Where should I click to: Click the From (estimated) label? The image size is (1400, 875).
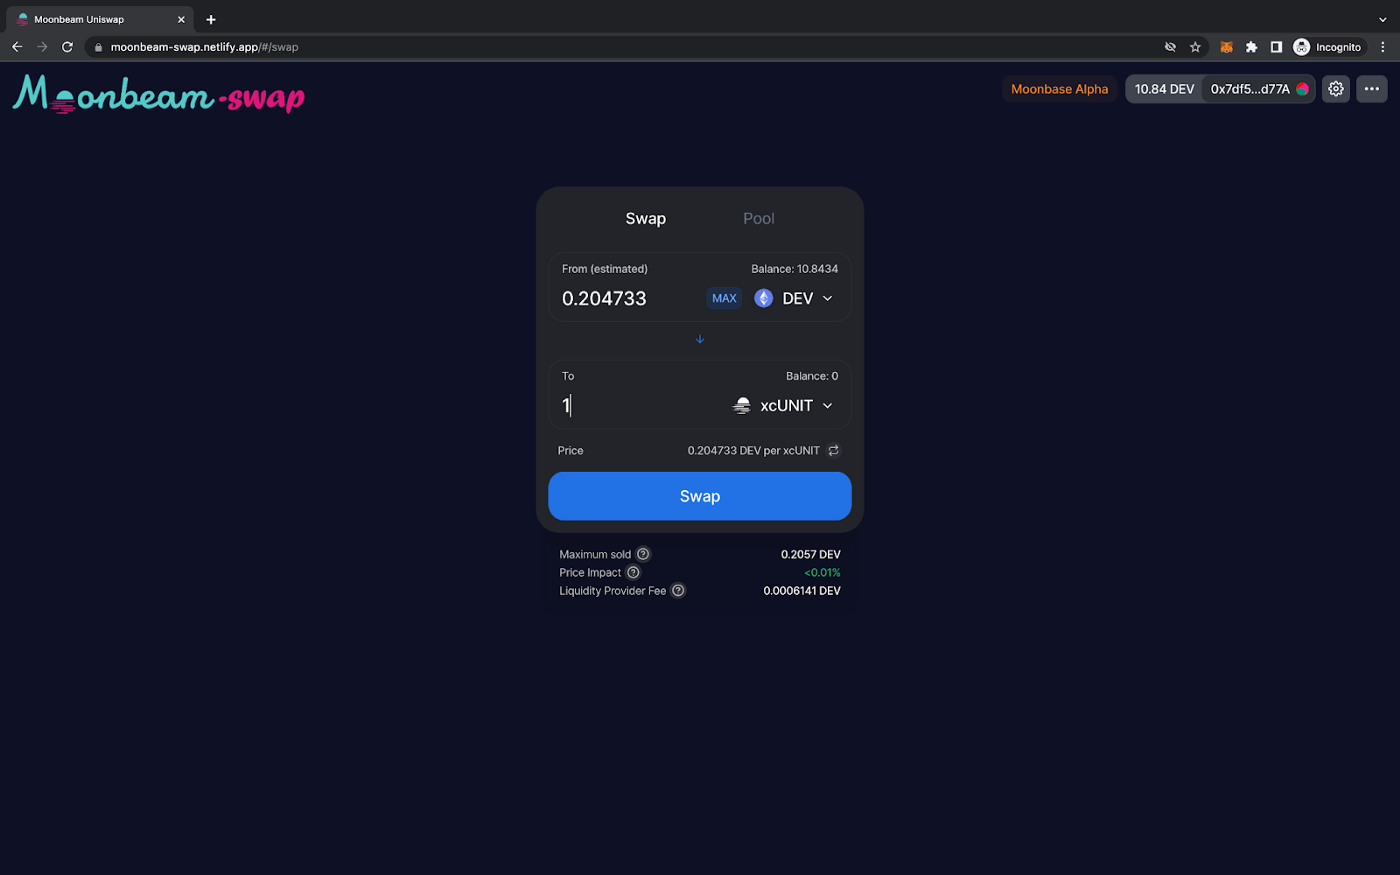click(605, 269)
